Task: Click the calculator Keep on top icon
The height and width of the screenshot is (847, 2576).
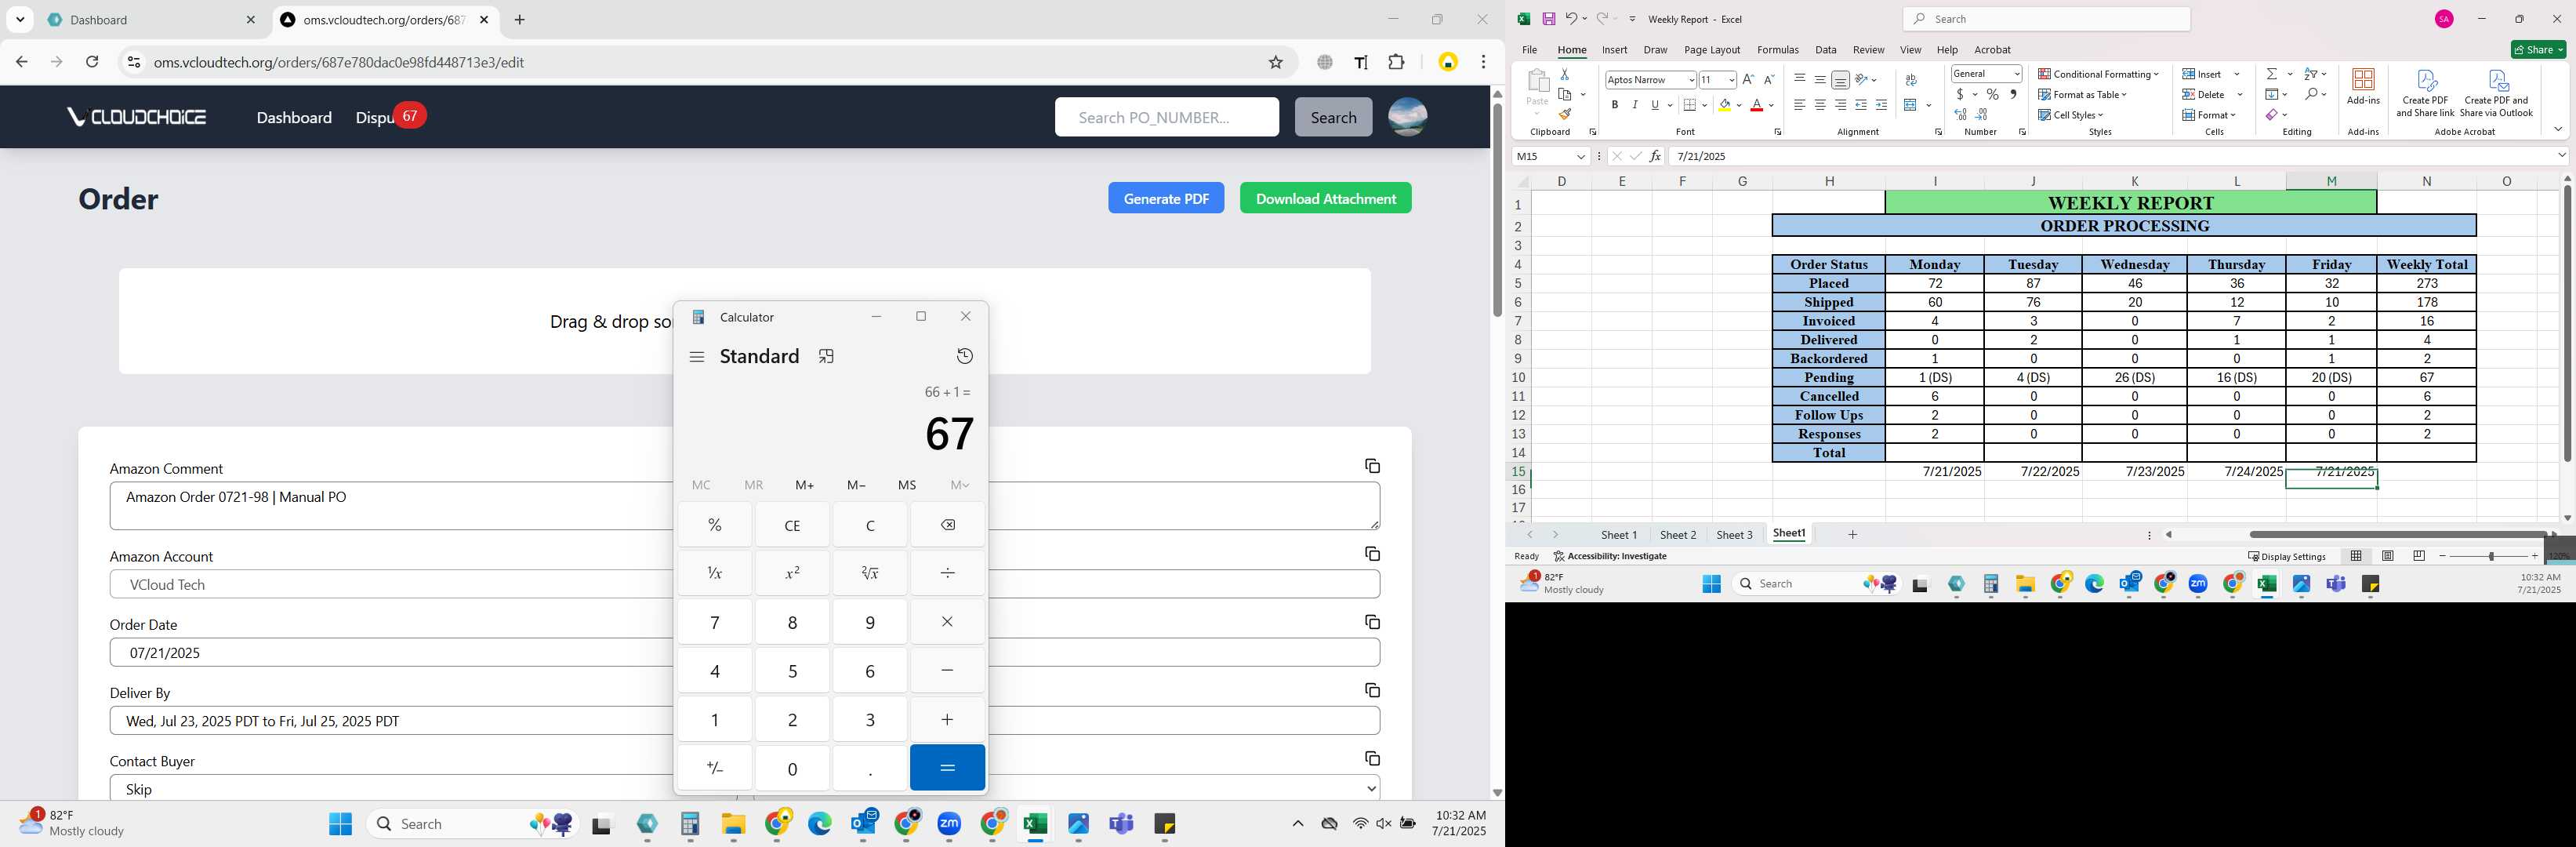Action: pos(826,356)
